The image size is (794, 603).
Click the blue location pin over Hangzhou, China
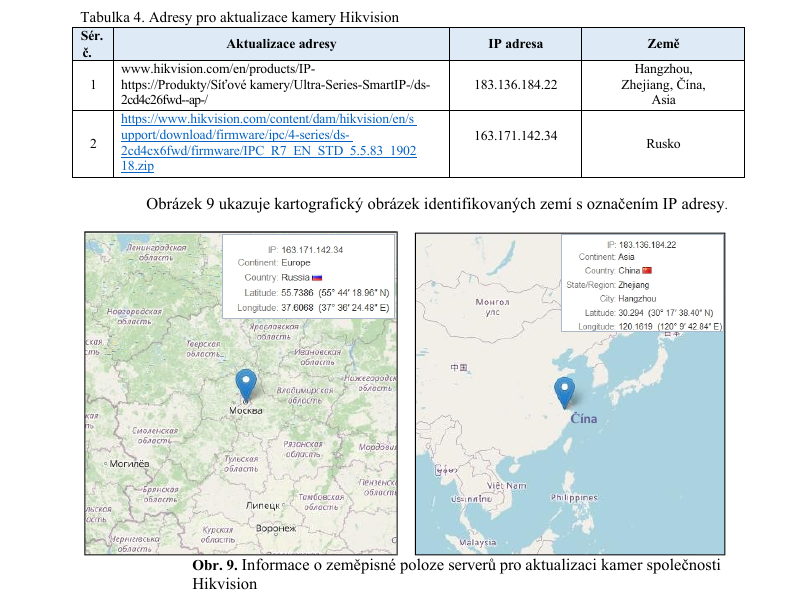(x=565, y=390)
